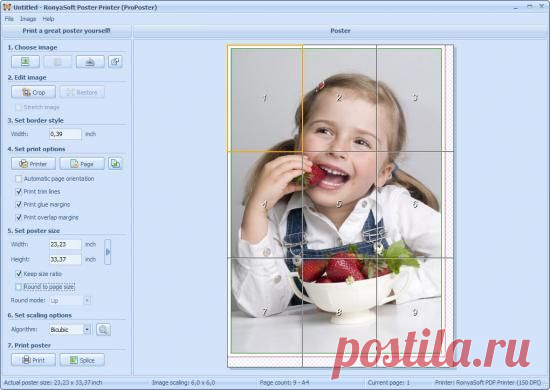Screen dimensions: 550x390
Task: Select poster page 7 in preview
Action: coord(265,312)
